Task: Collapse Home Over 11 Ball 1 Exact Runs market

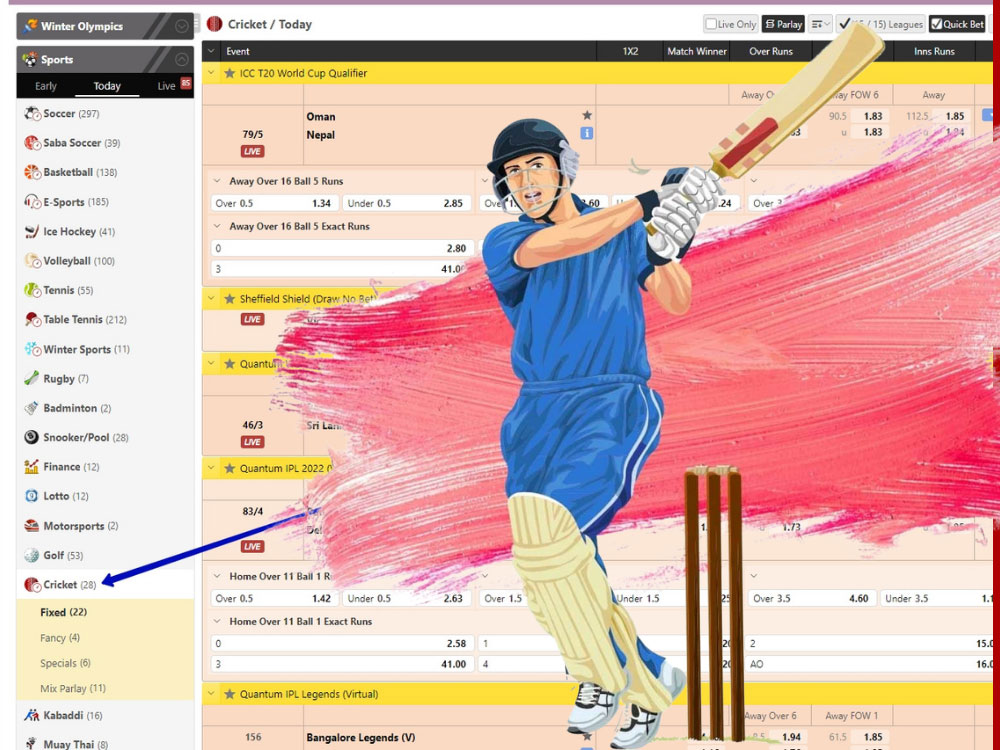Action: pos(217,621)
